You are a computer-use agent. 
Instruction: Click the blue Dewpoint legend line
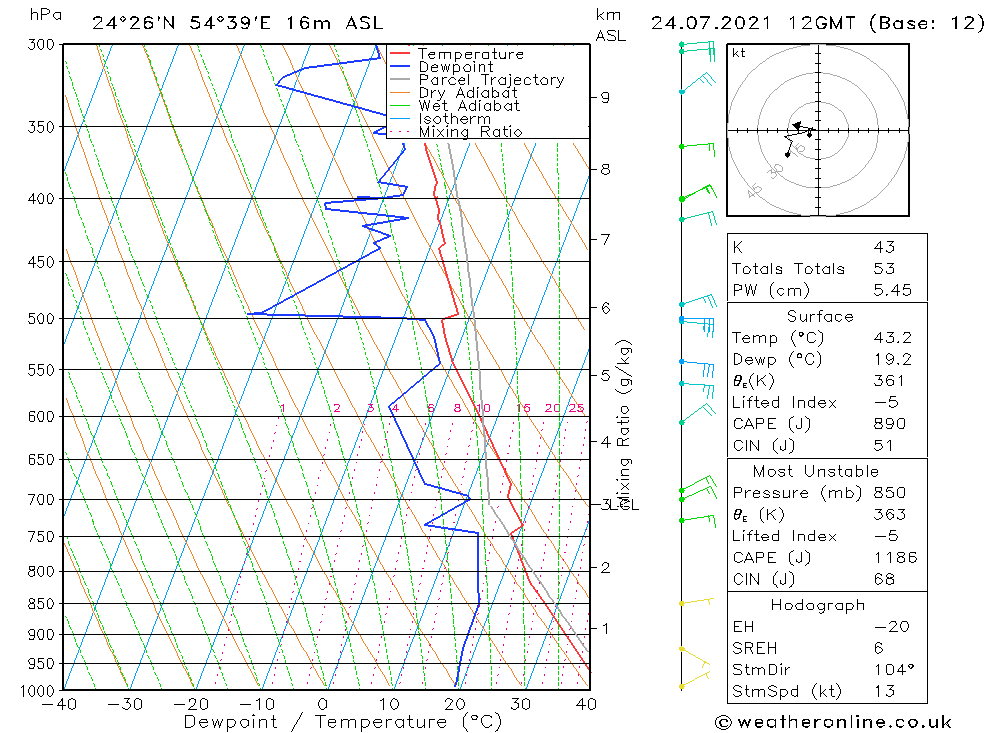(x=399, y=66)
